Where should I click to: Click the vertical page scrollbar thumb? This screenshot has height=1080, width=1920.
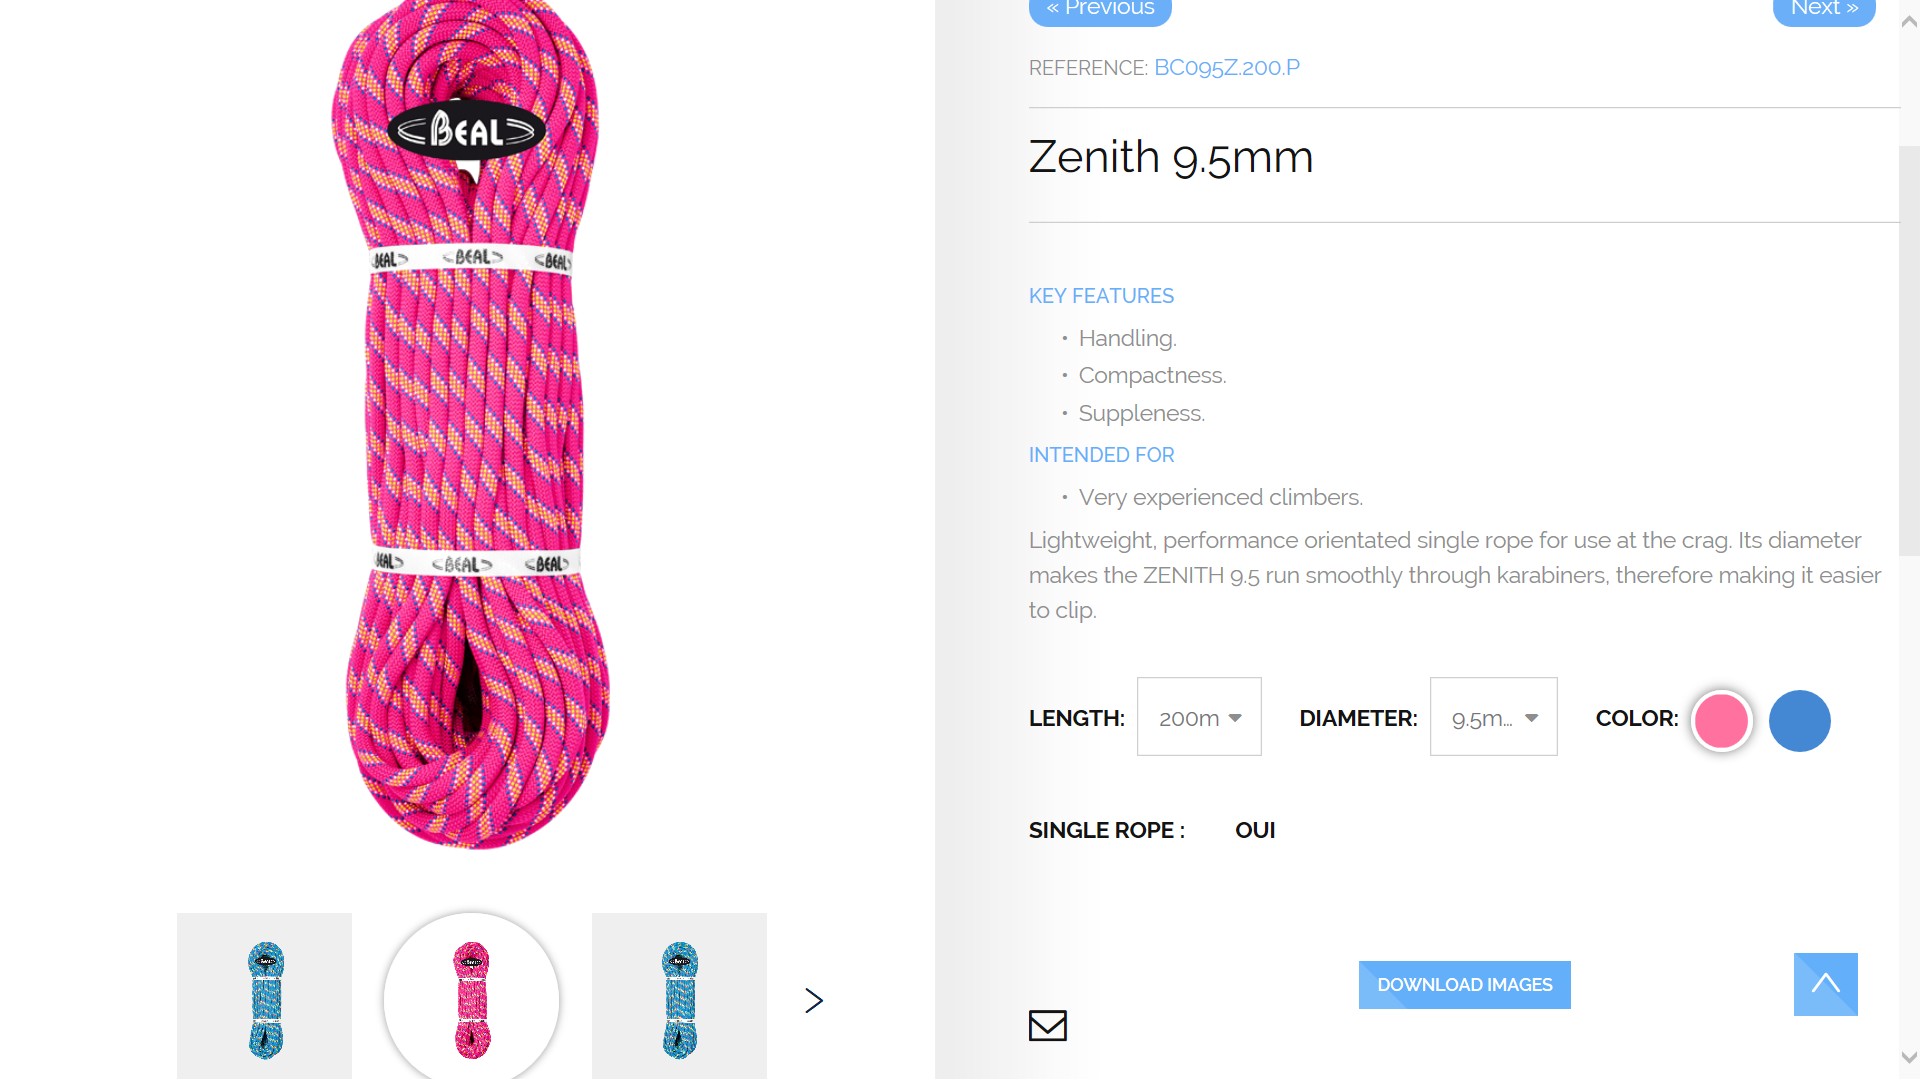coord(1909,350)
